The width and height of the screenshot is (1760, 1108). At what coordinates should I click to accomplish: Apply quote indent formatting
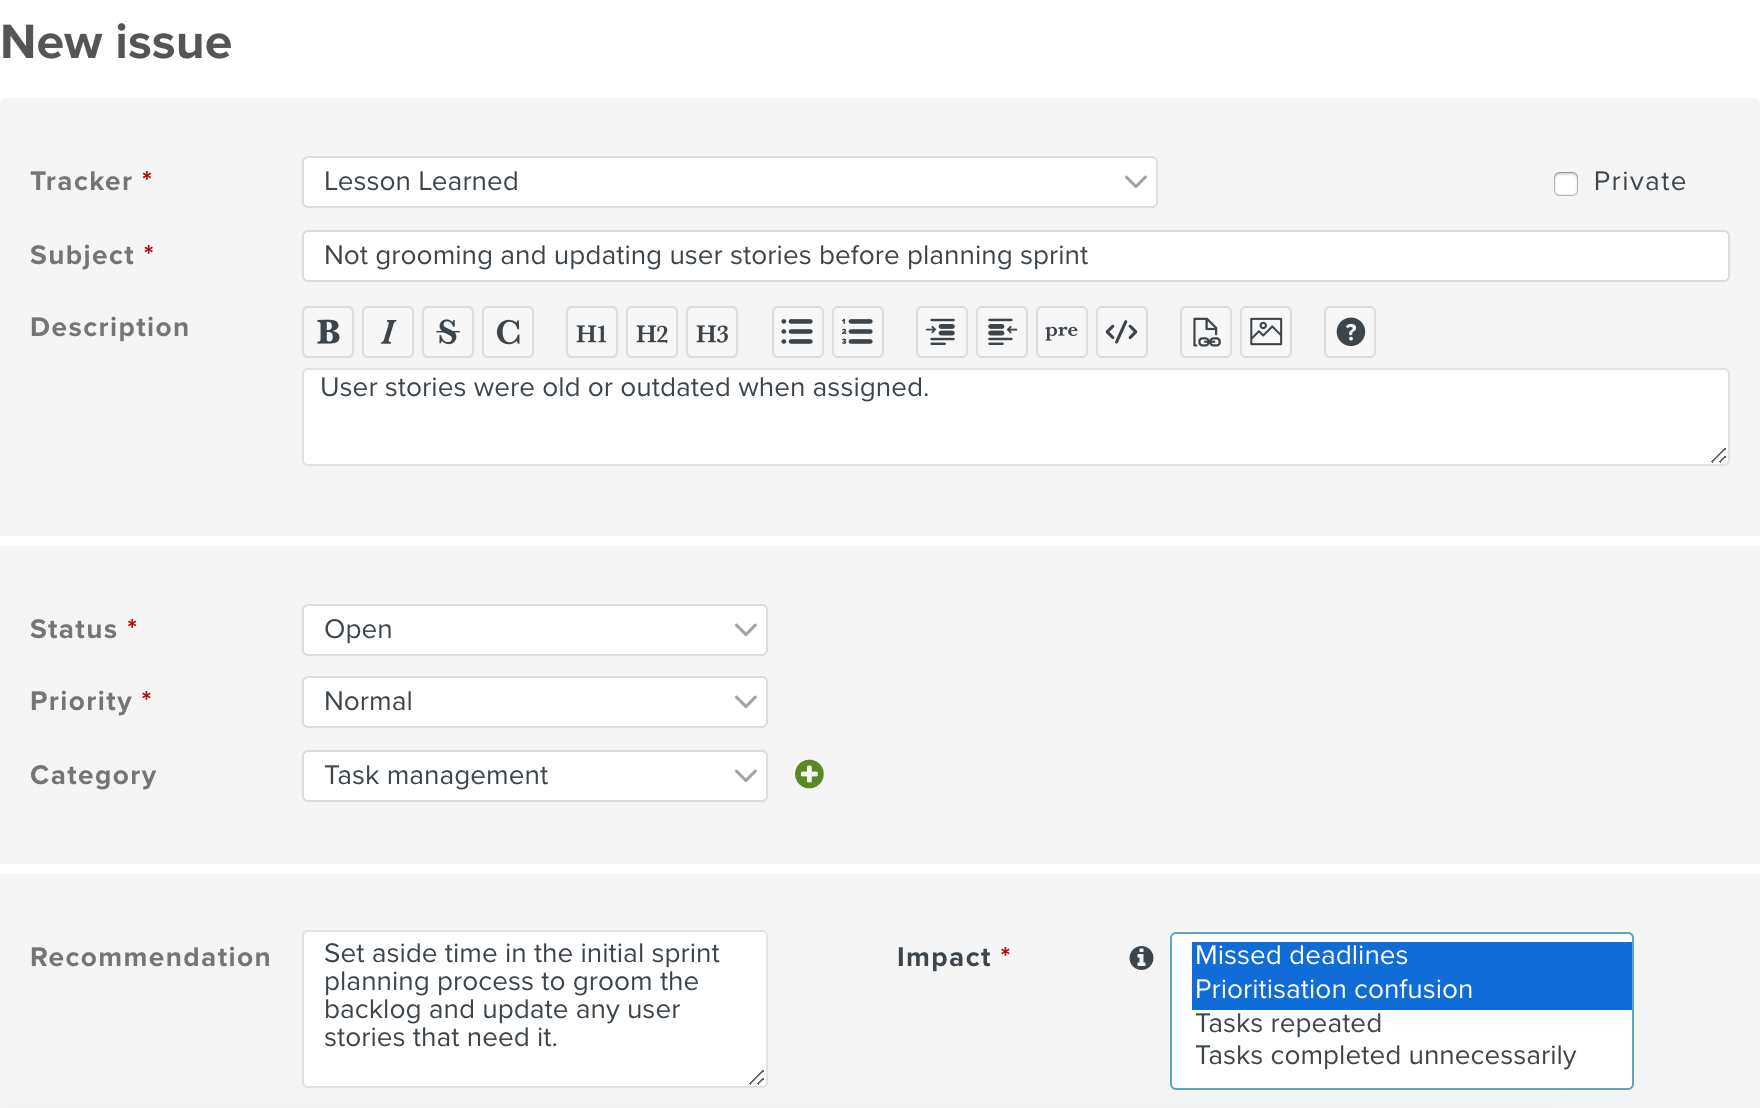pyautogui.click(x=942, y=332)
